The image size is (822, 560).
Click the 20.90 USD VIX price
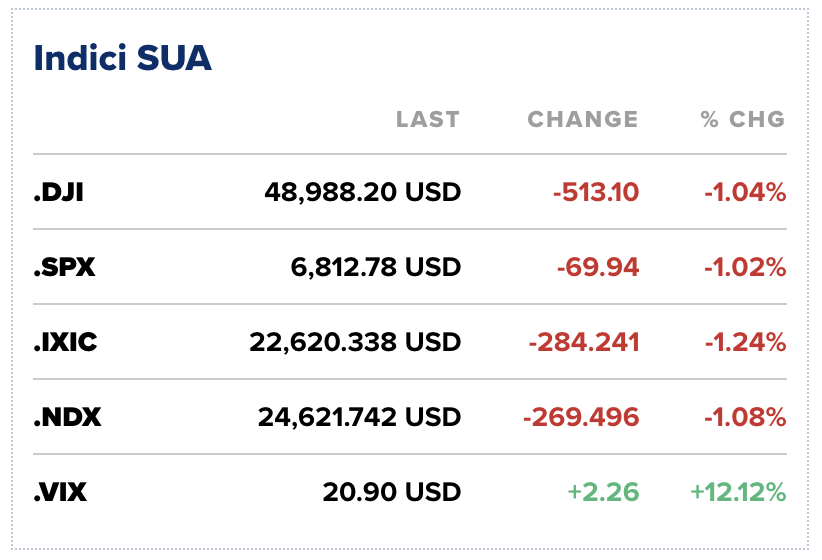point(392,492)
